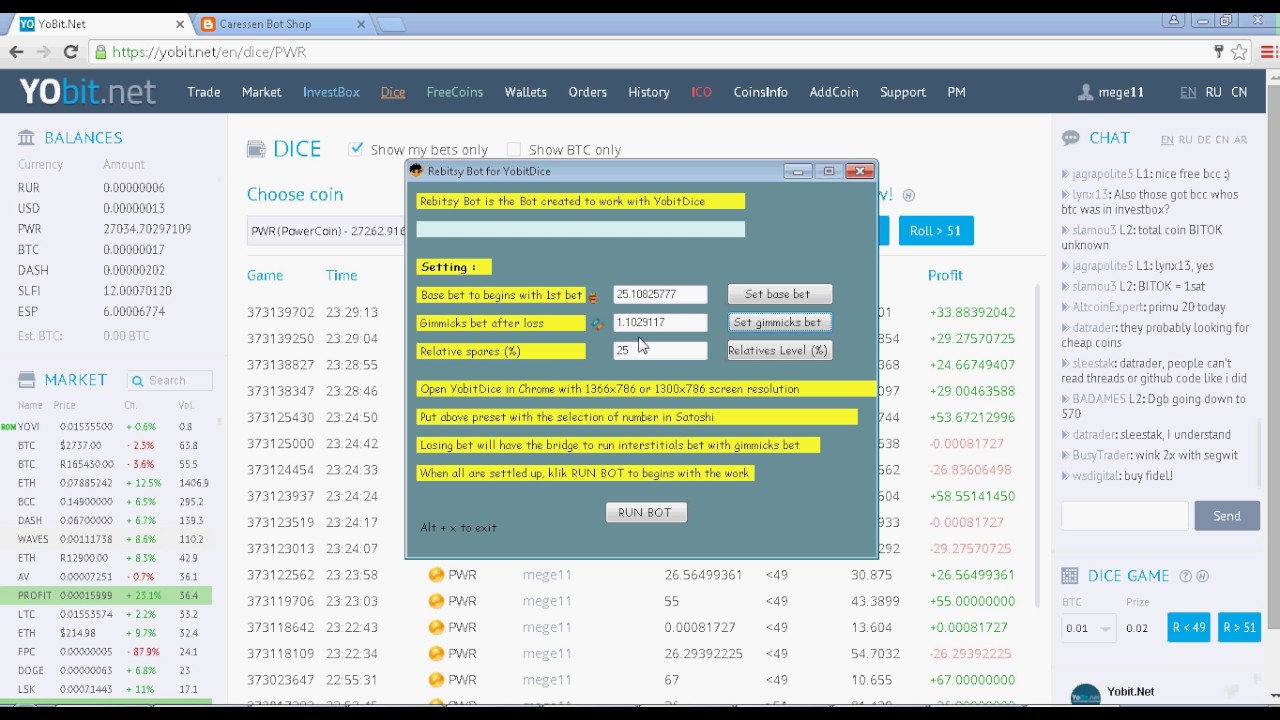Open the Market menu item

[261, 92]
